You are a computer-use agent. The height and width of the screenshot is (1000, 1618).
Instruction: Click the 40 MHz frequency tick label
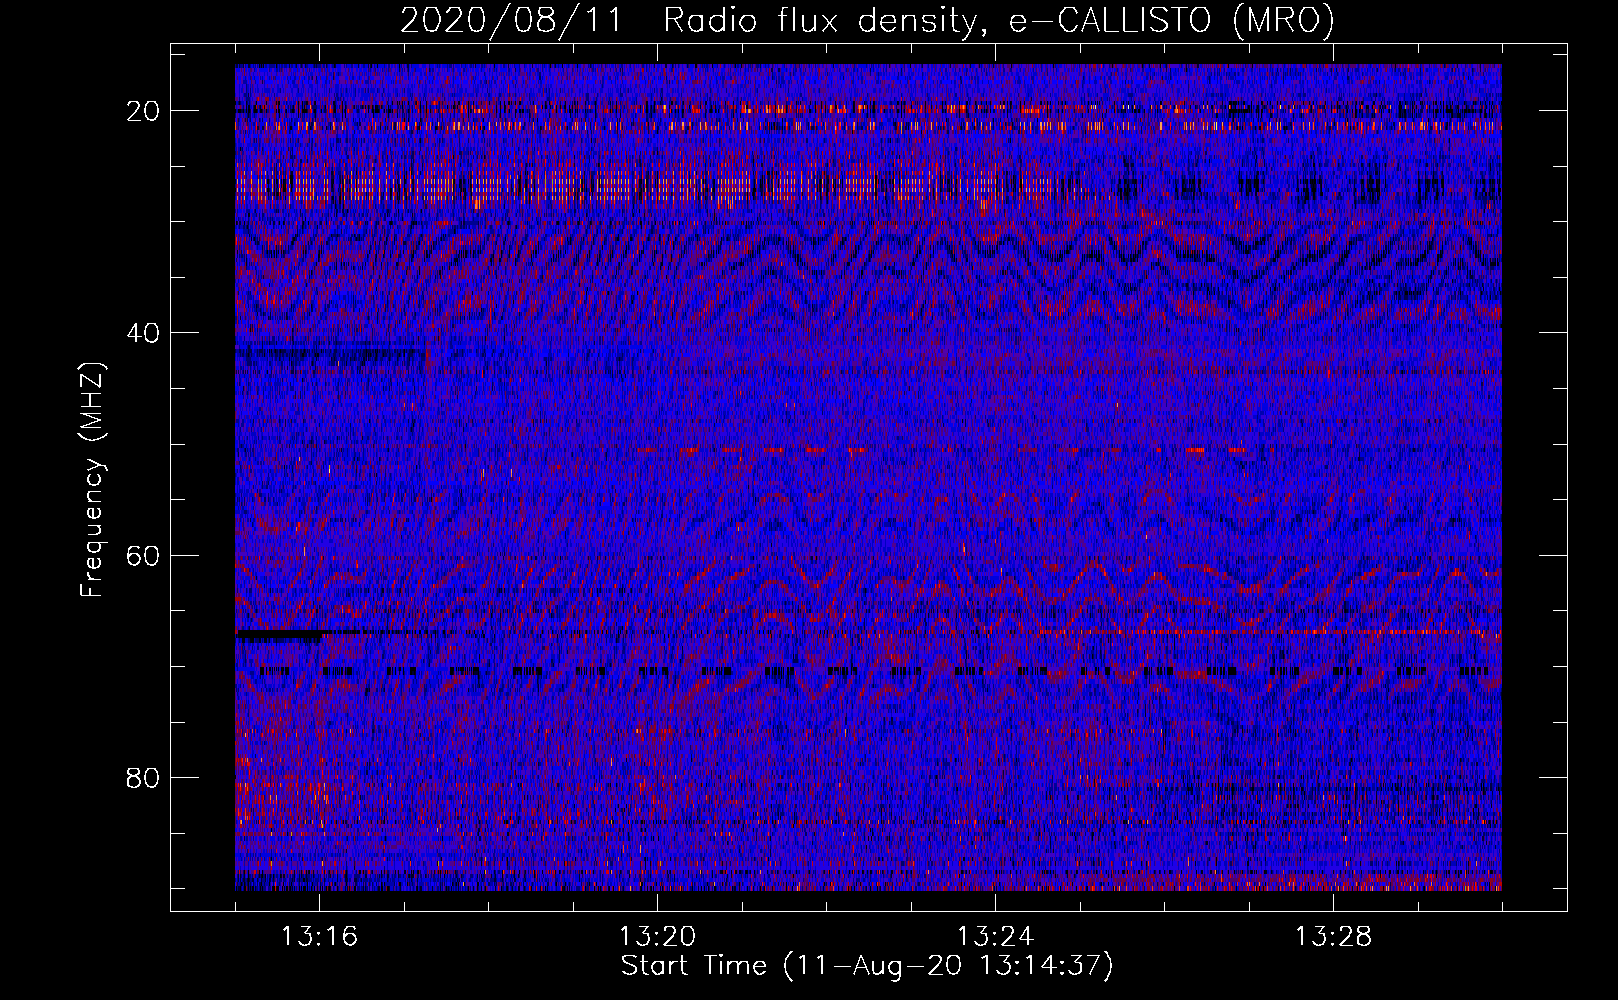[144, 333]
